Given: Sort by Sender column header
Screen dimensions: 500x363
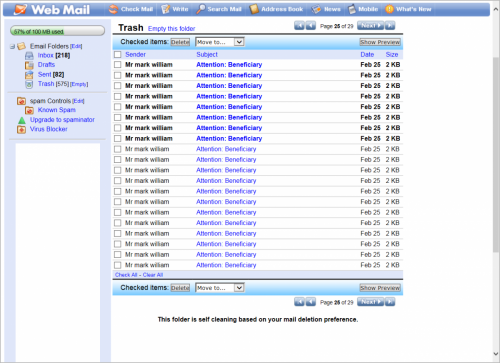Looking at the screenshot, I should pos(135,54).
